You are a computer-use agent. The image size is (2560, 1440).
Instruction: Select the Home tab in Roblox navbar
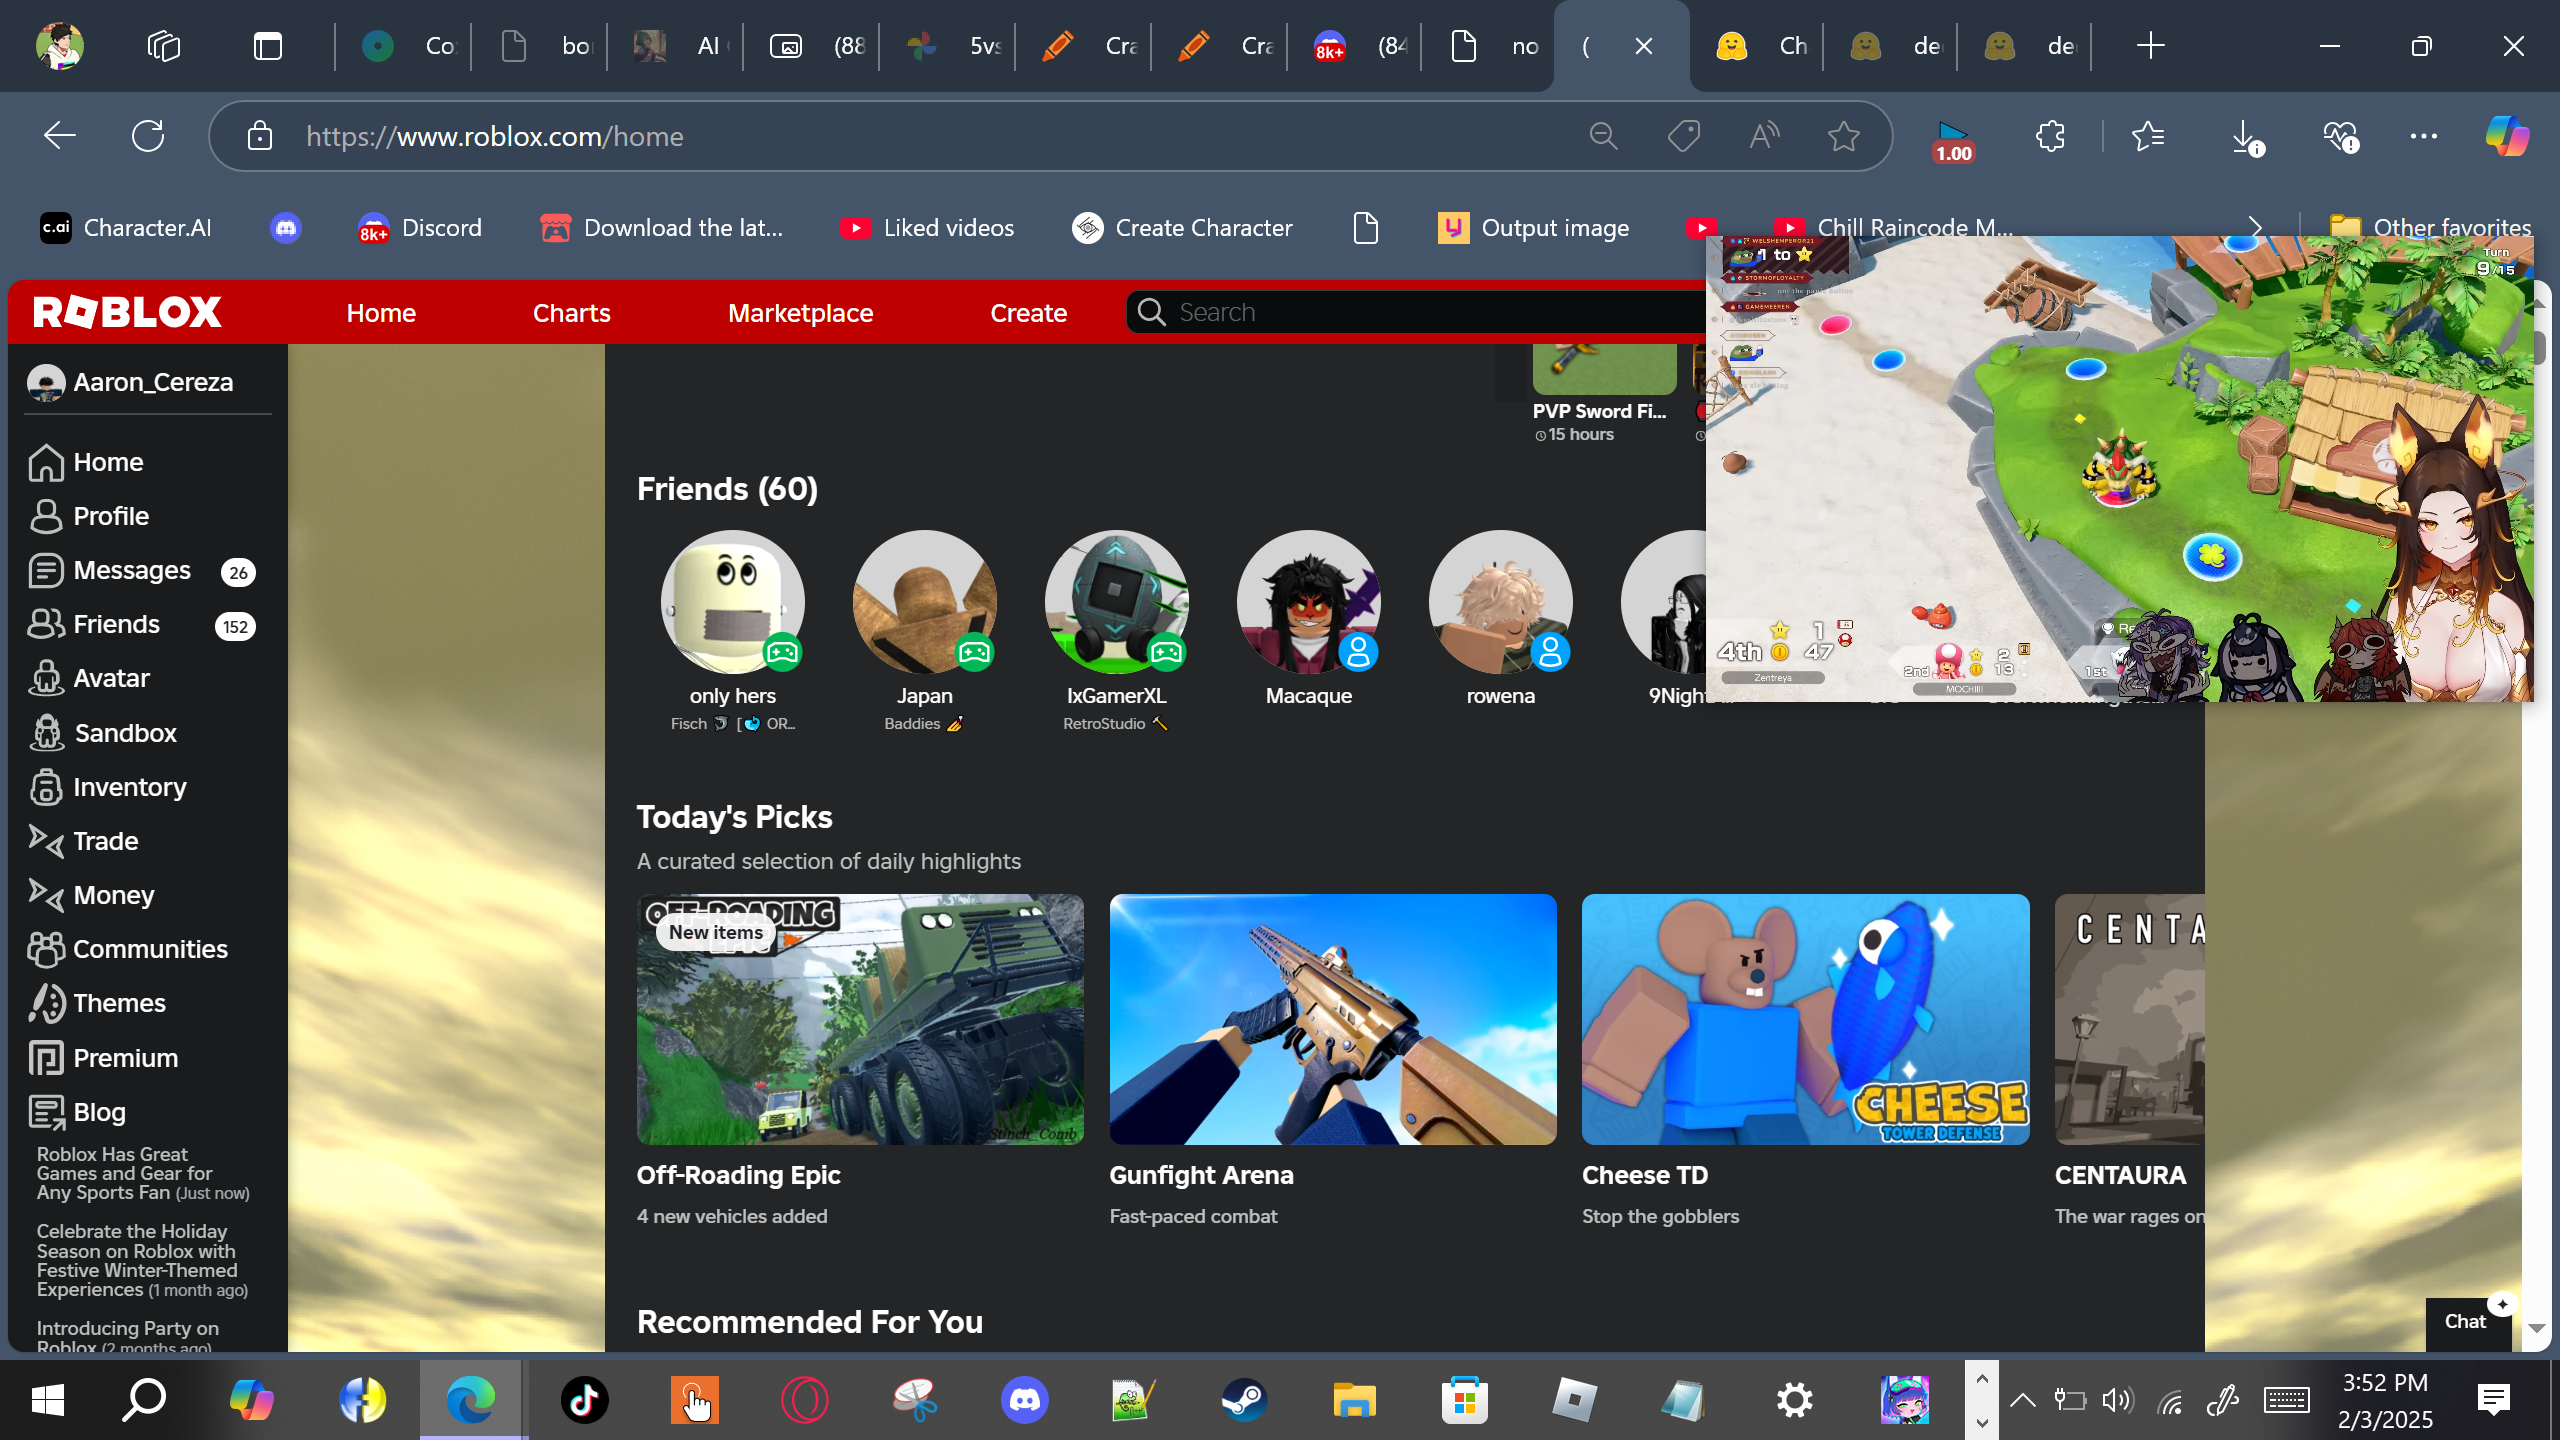point(381,313)
